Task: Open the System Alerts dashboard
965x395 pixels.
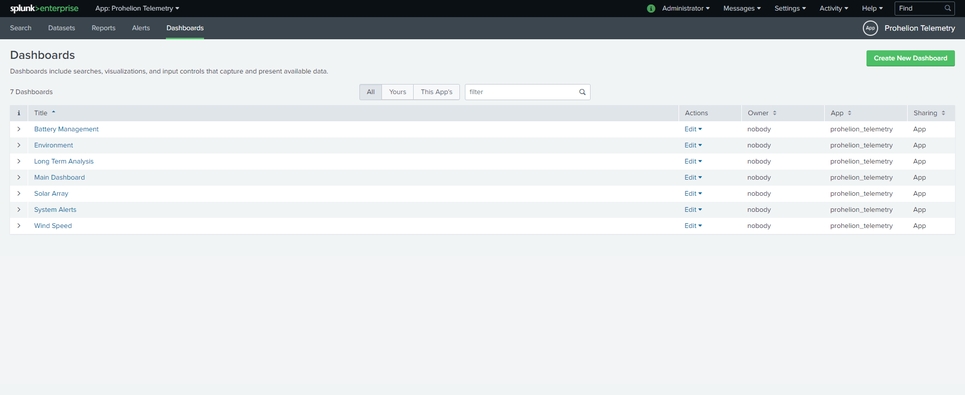Action: click(x=55, y=209)
